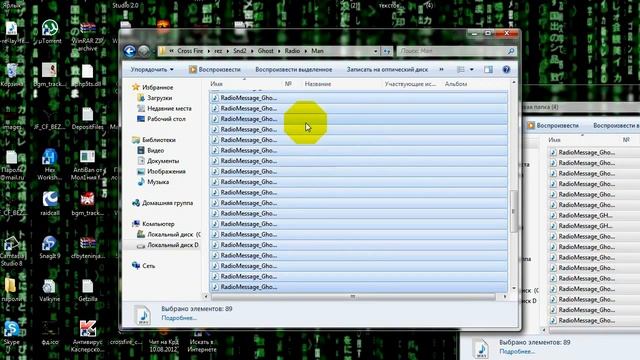Click Воспроизвести in the background window

(x=553, y=126)
